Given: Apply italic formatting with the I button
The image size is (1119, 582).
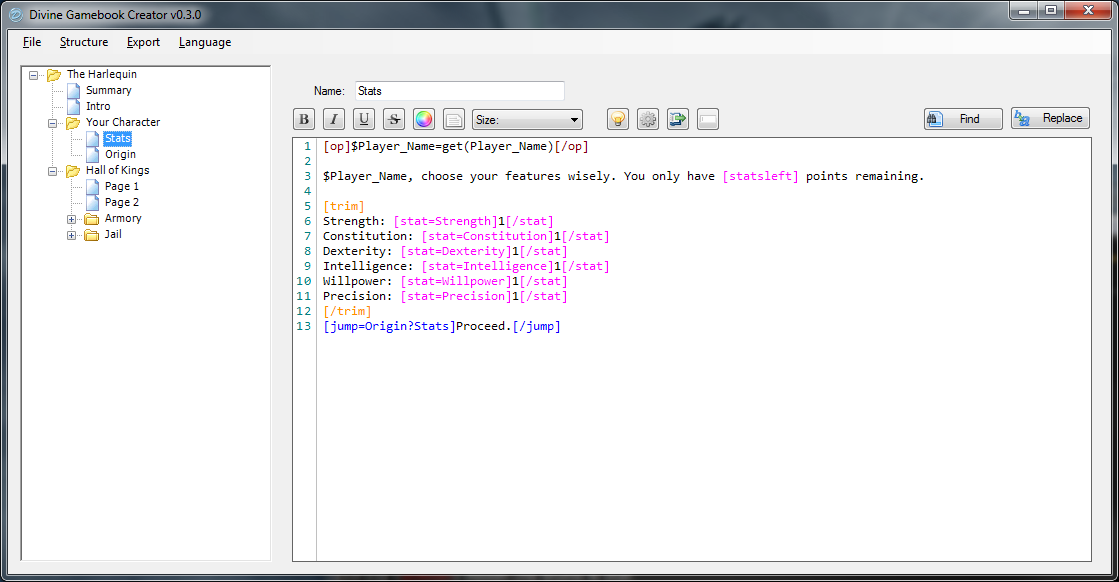Looking at the screenshot, I should coord(334,119).
